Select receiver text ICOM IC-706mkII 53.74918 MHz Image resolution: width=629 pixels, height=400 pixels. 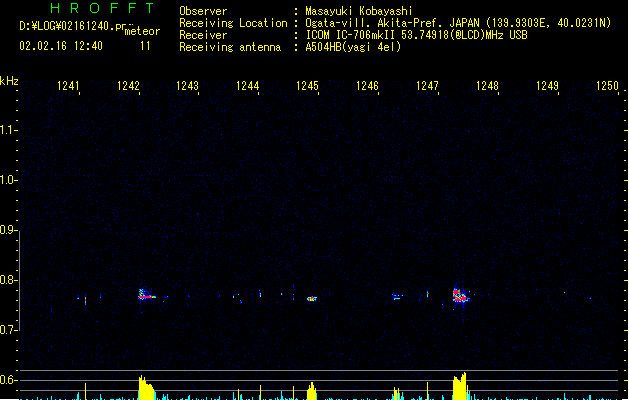416,35
